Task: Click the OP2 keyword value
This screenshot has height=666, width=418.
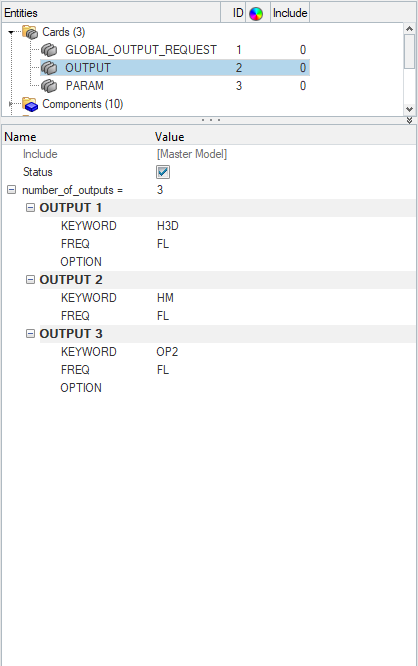Action: (167, 352)
